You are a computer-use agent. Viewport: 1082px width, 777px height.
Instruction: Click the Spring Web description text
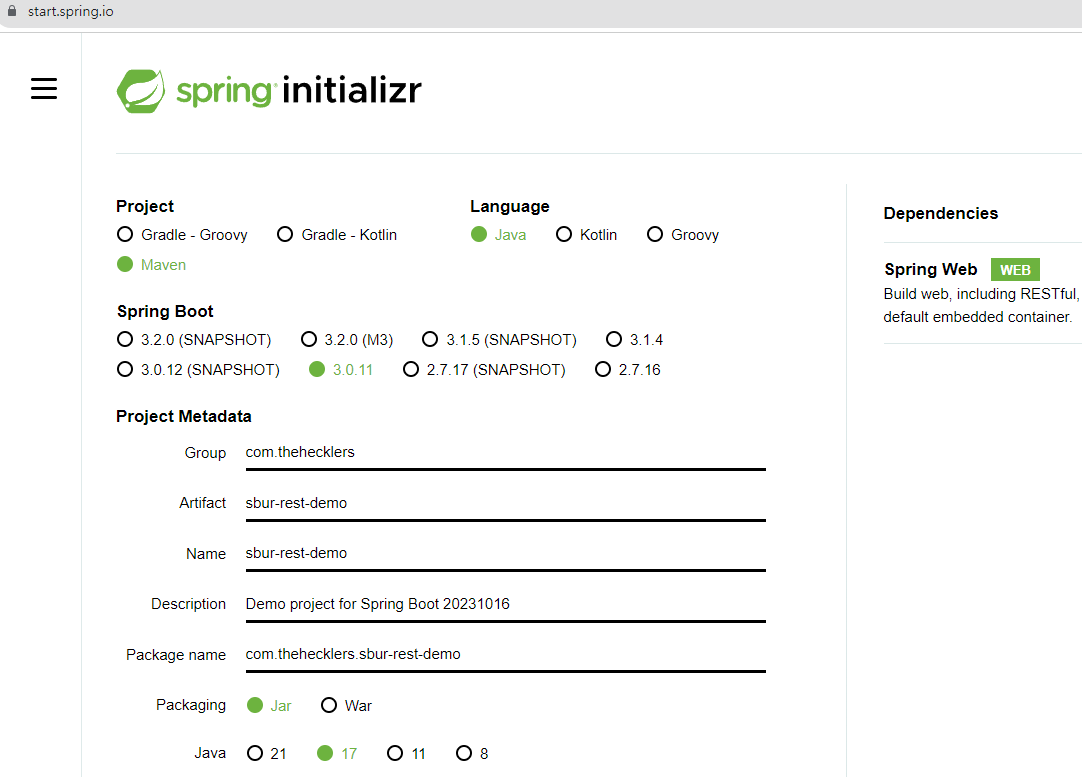(982, 305)
